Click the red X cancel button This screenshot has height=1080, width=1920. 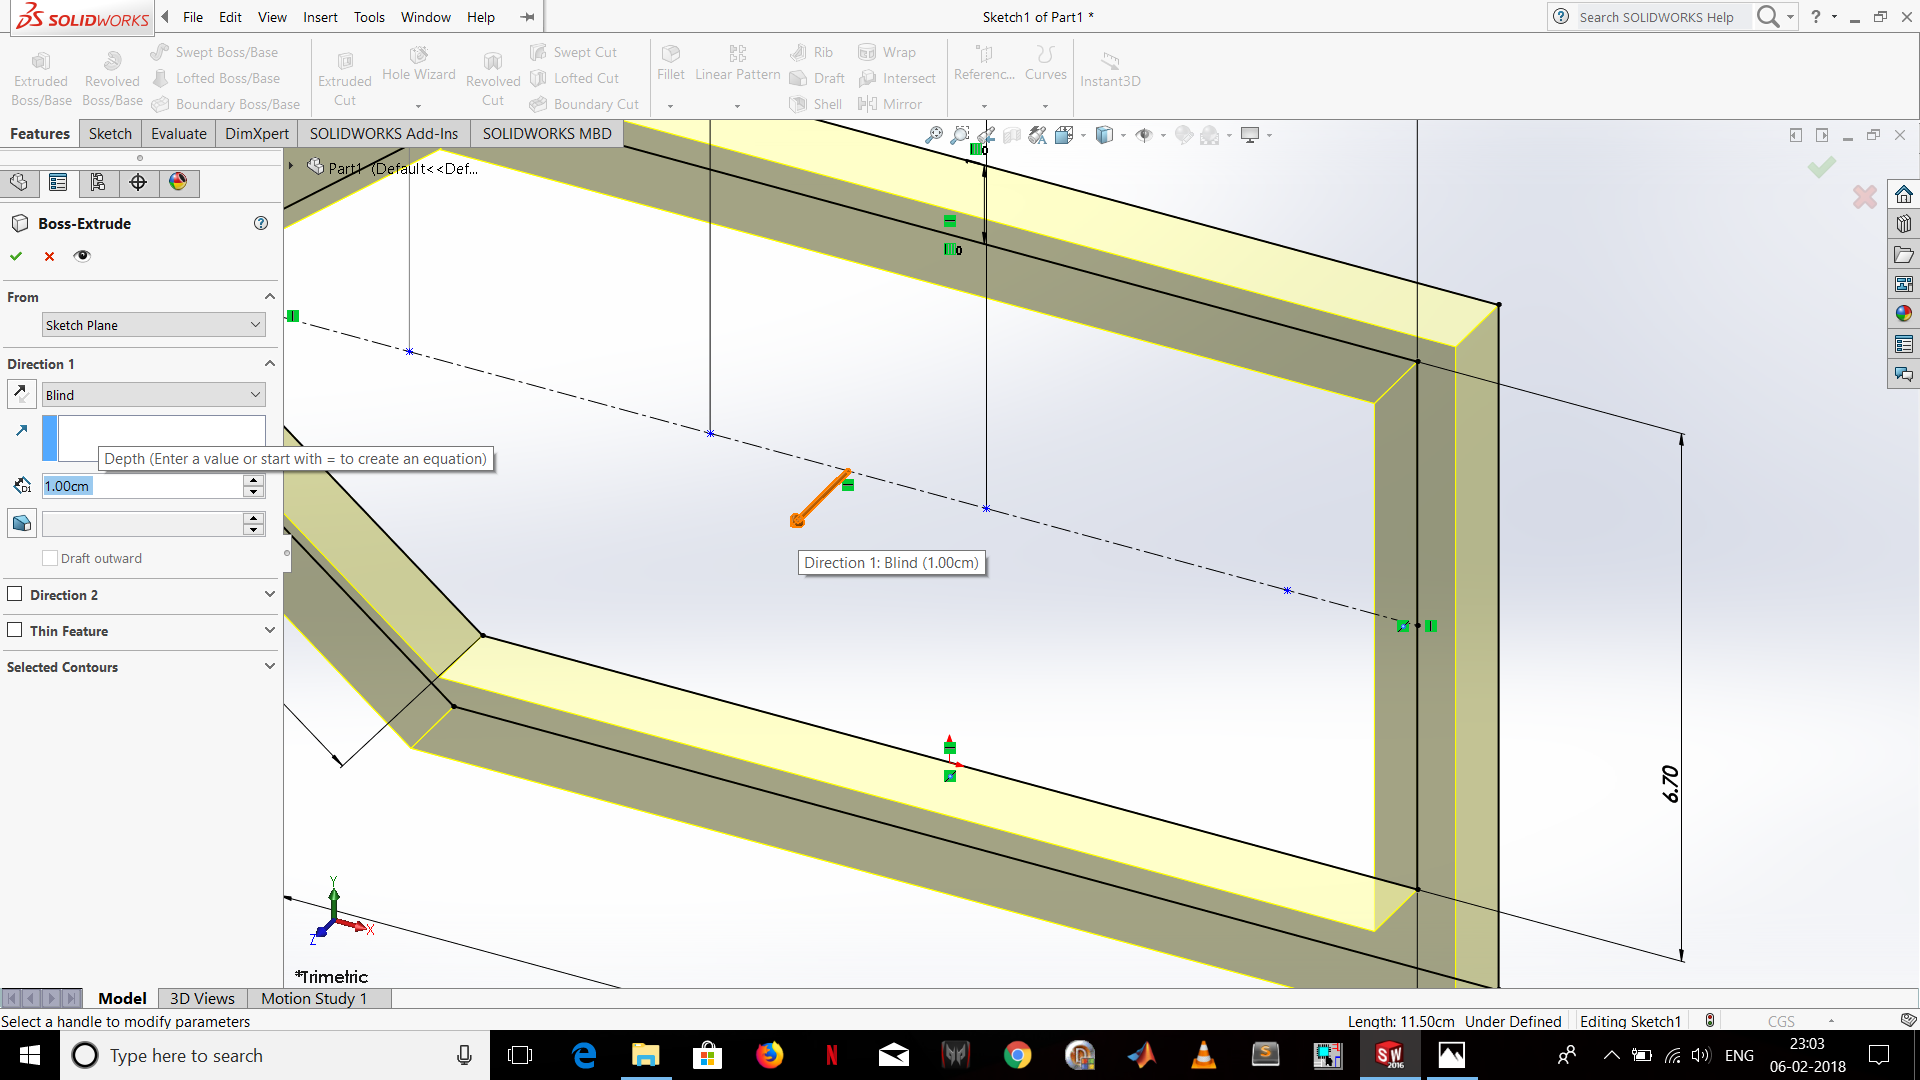point(49,255)
